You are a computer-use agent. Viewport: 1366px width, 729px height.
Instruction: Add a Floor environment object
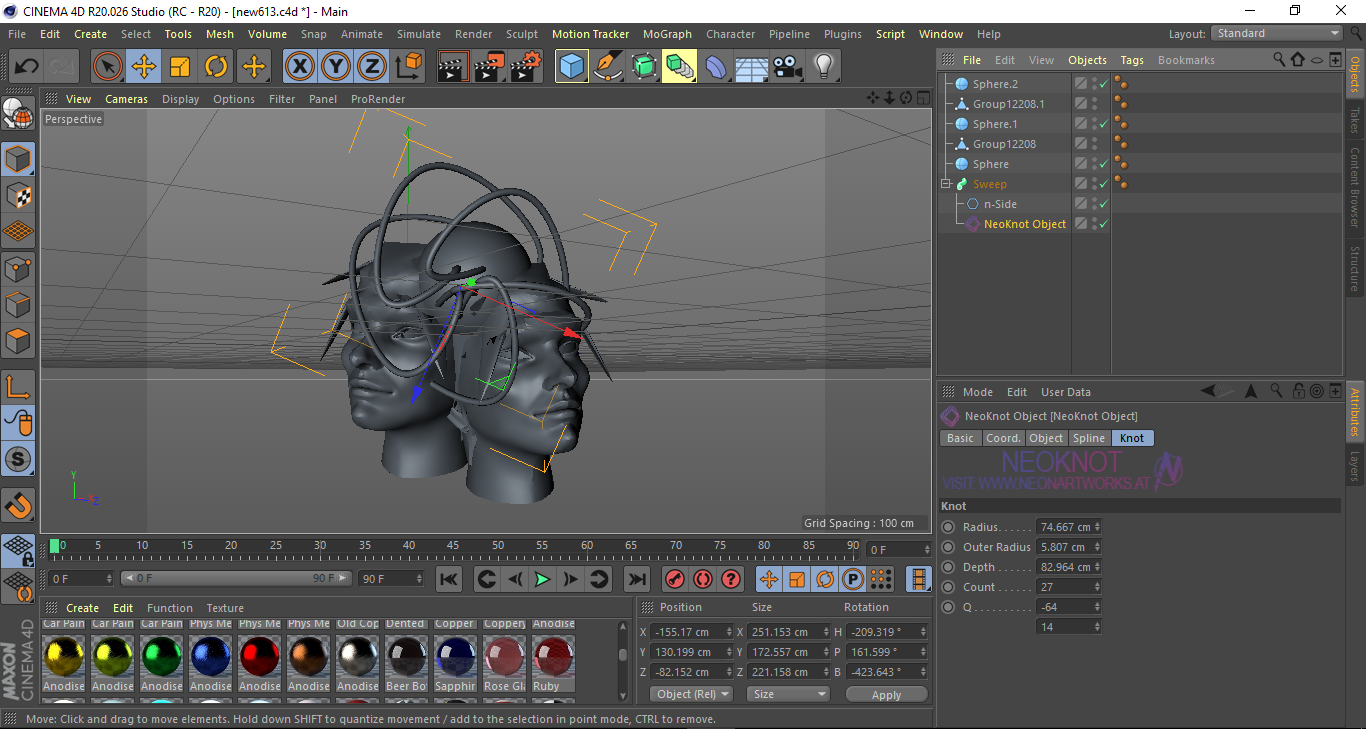click(752, 67)
